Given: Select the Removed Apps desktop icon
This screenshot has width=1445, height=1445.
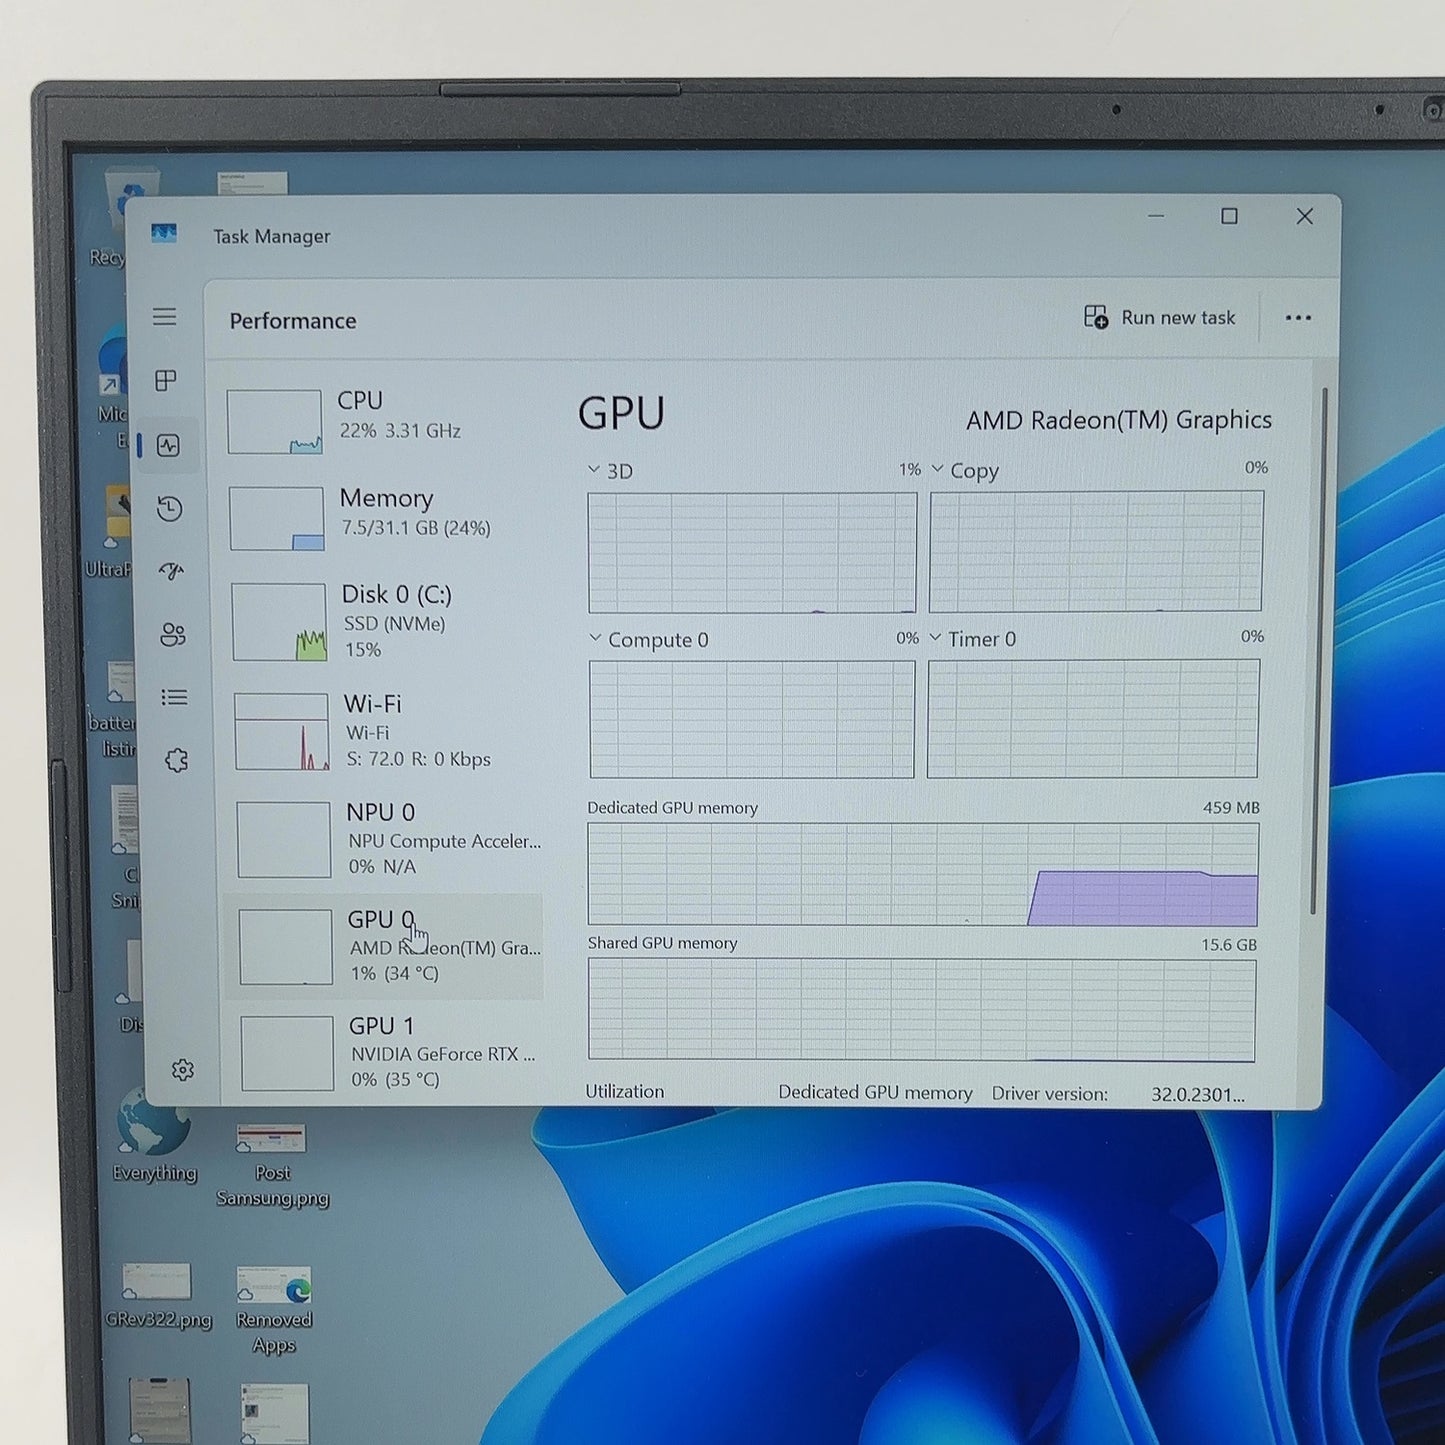Looking at the screenshot, I should click(274, 1309).
